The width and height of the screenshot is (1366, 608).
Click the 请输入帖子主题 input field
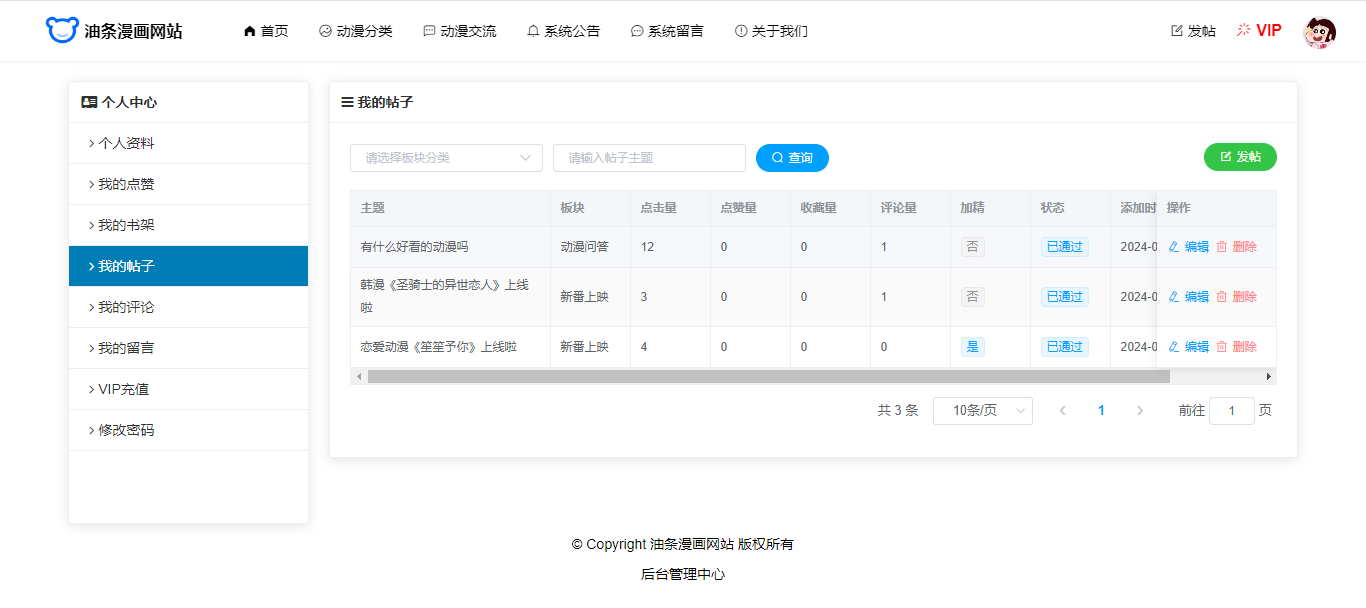coord(649,158)
